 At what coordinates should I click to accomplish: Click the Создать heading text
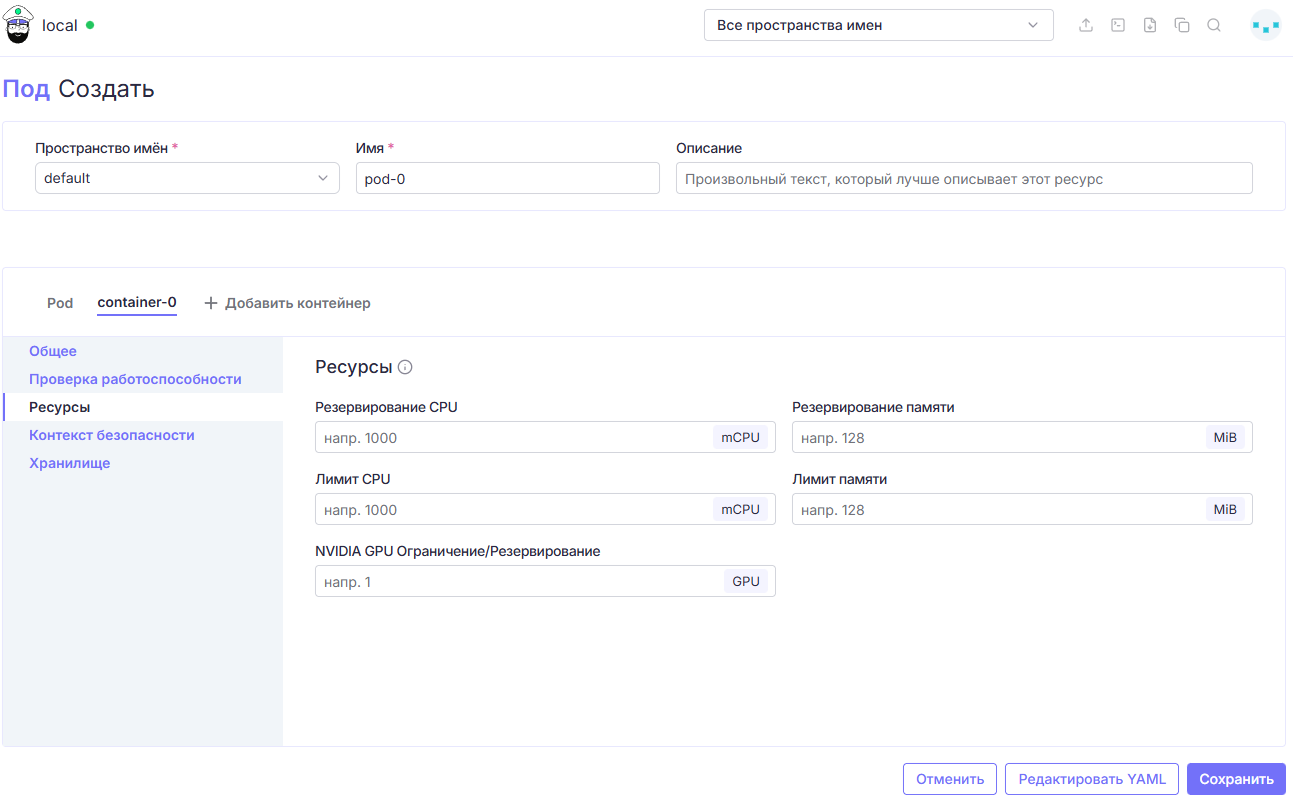(x=106, y=89)
